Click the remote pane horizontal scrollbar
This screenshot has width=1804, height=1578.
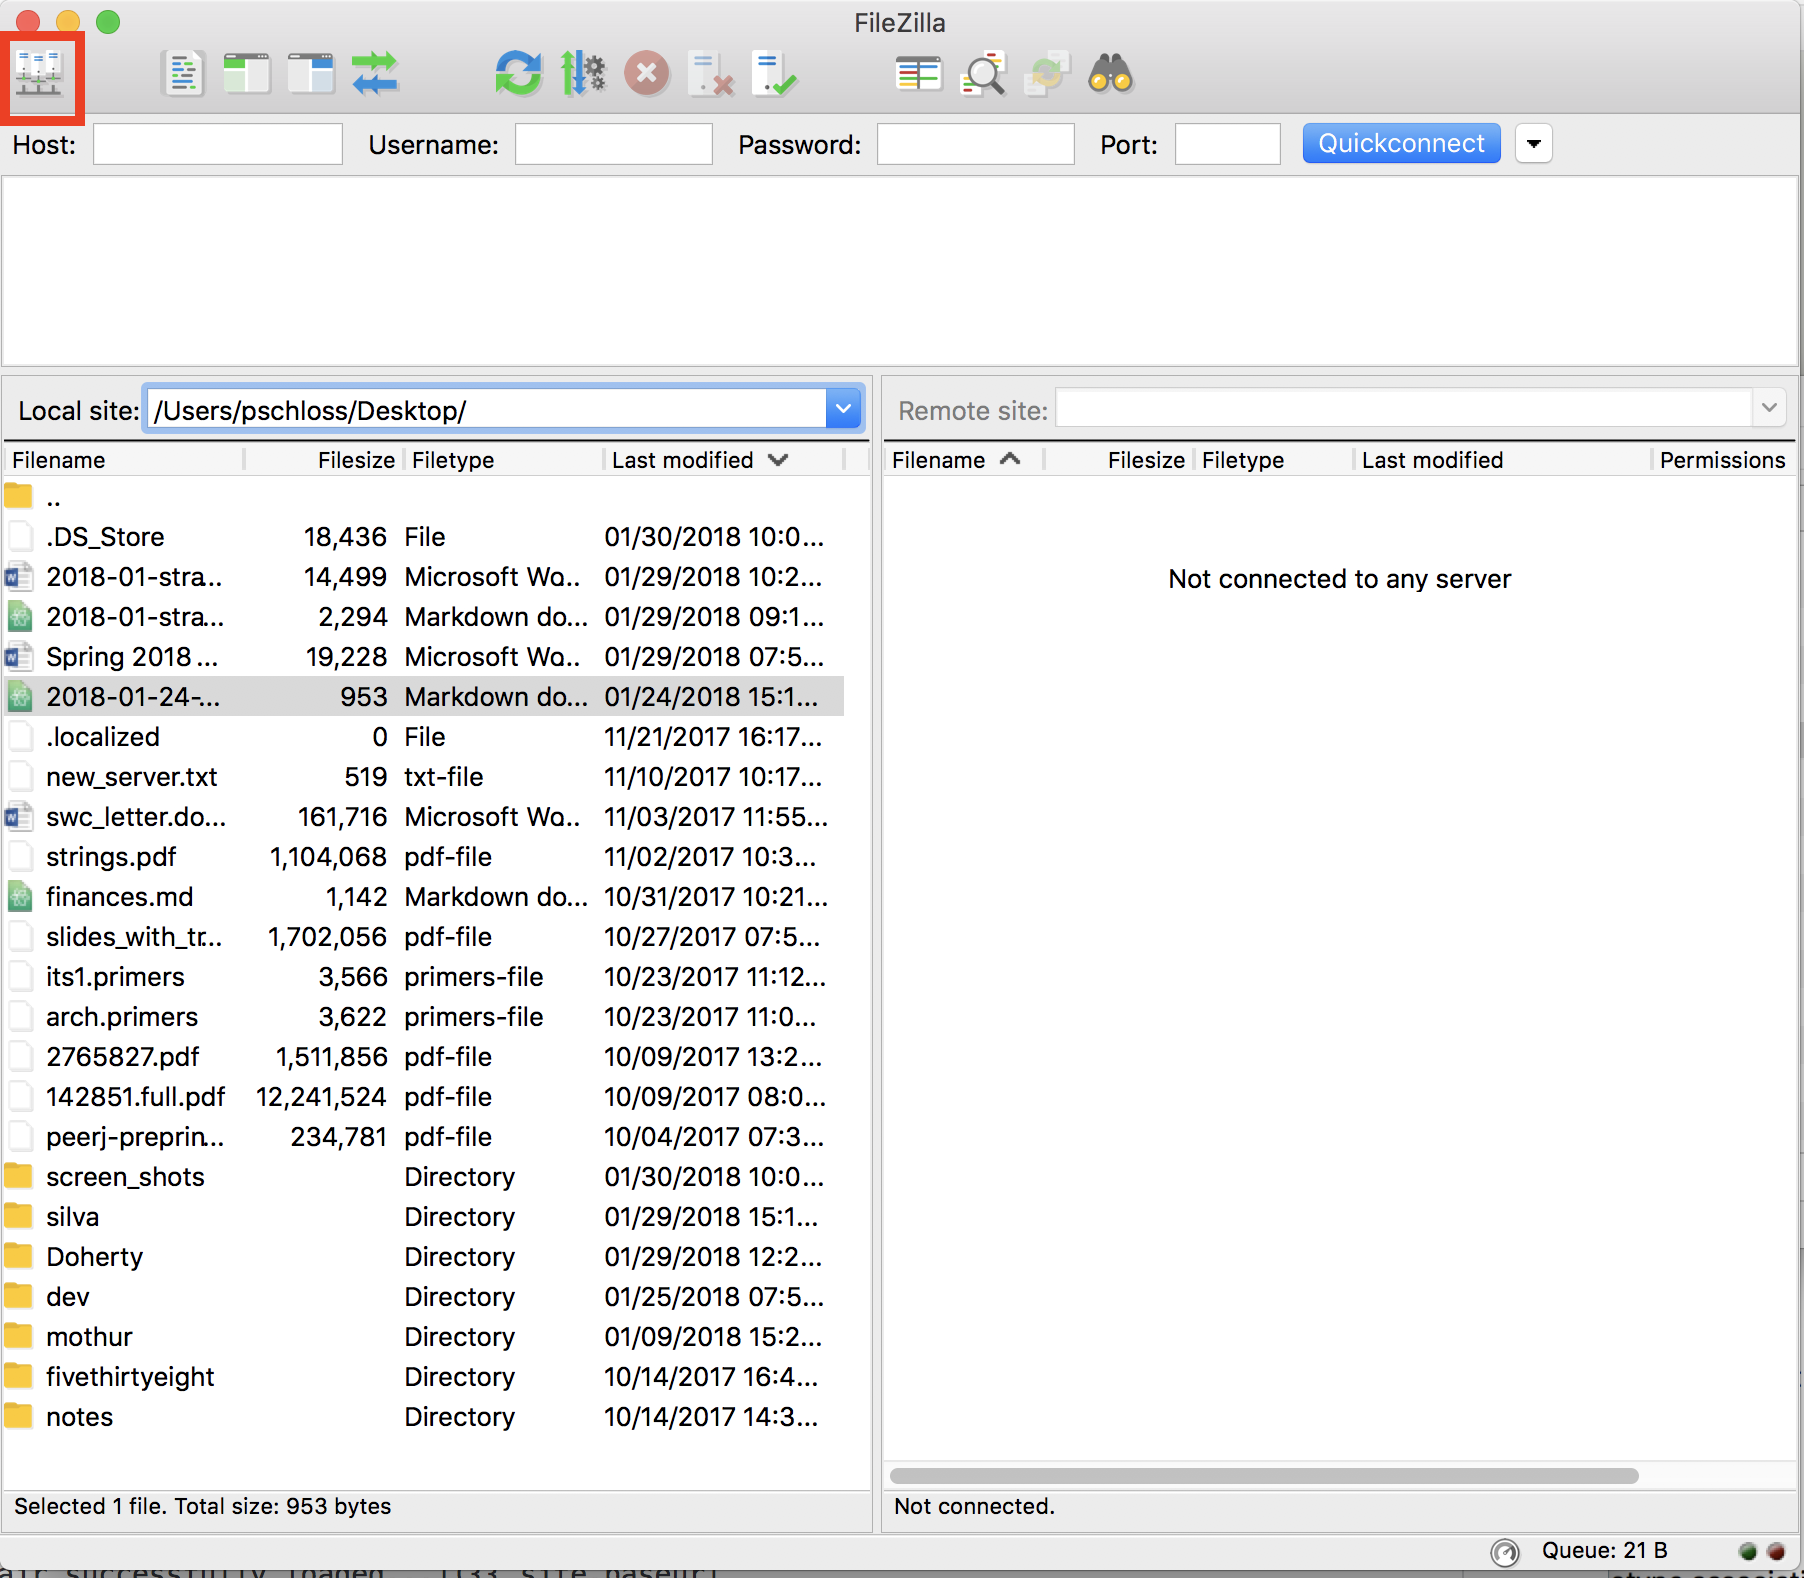pyautogui.click(x=1264, y=1476)
